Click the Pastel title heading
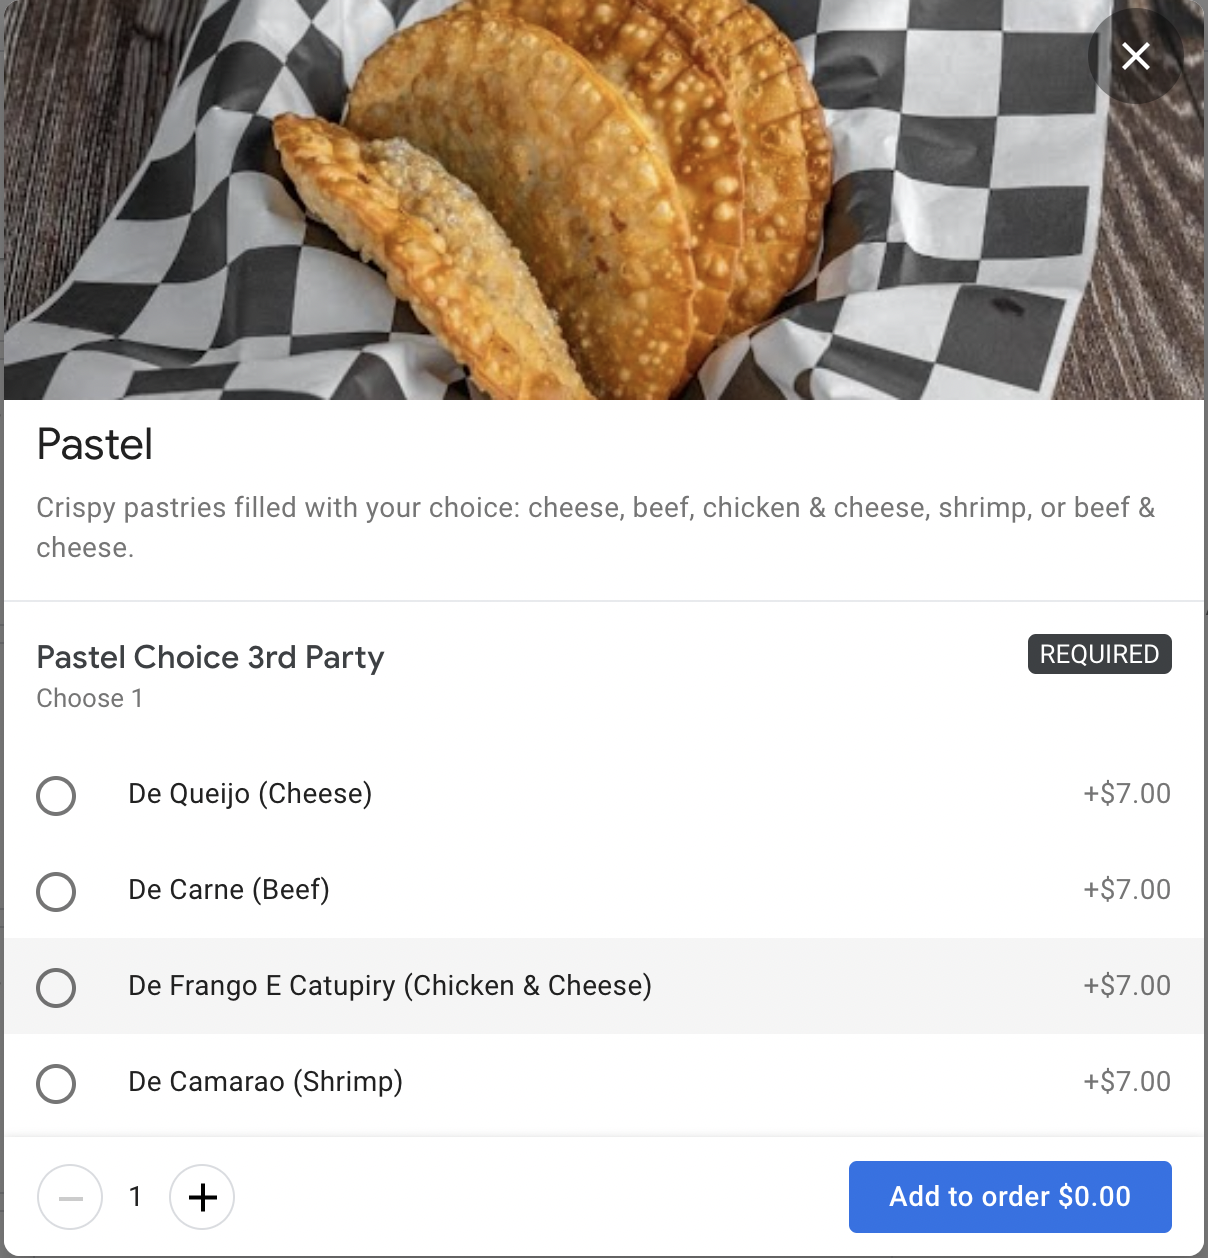Viewport: 1208px width, 1258px height. pos(95,445)
